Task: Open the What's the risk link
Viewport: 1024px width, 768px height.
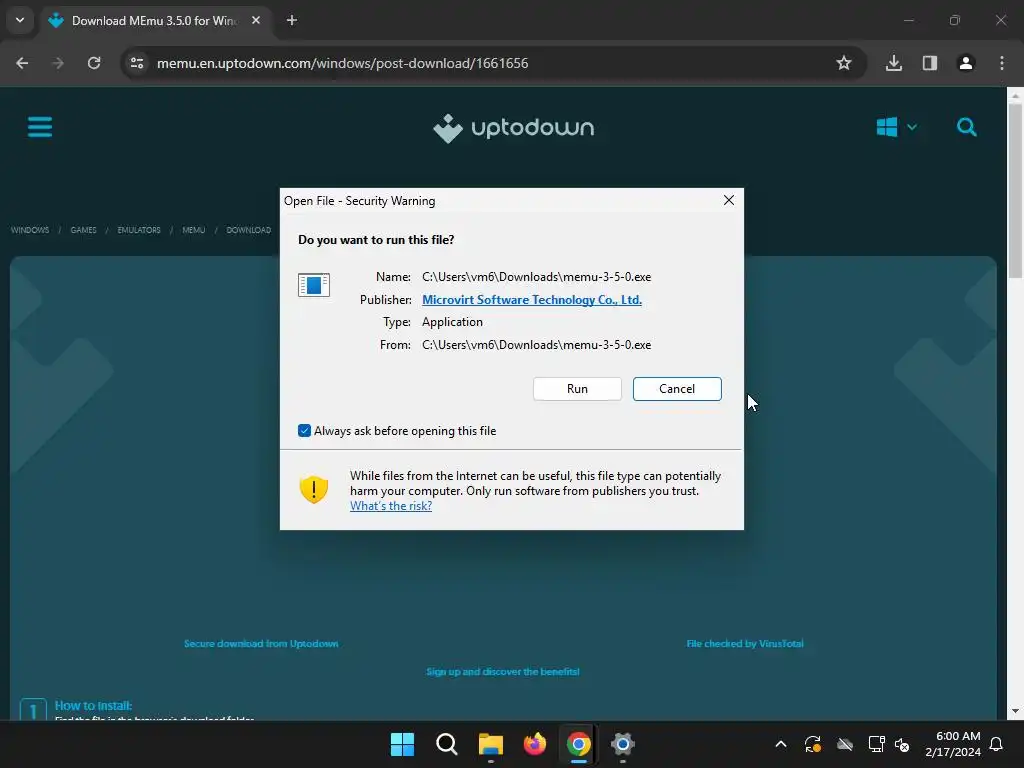Action: 391,506
